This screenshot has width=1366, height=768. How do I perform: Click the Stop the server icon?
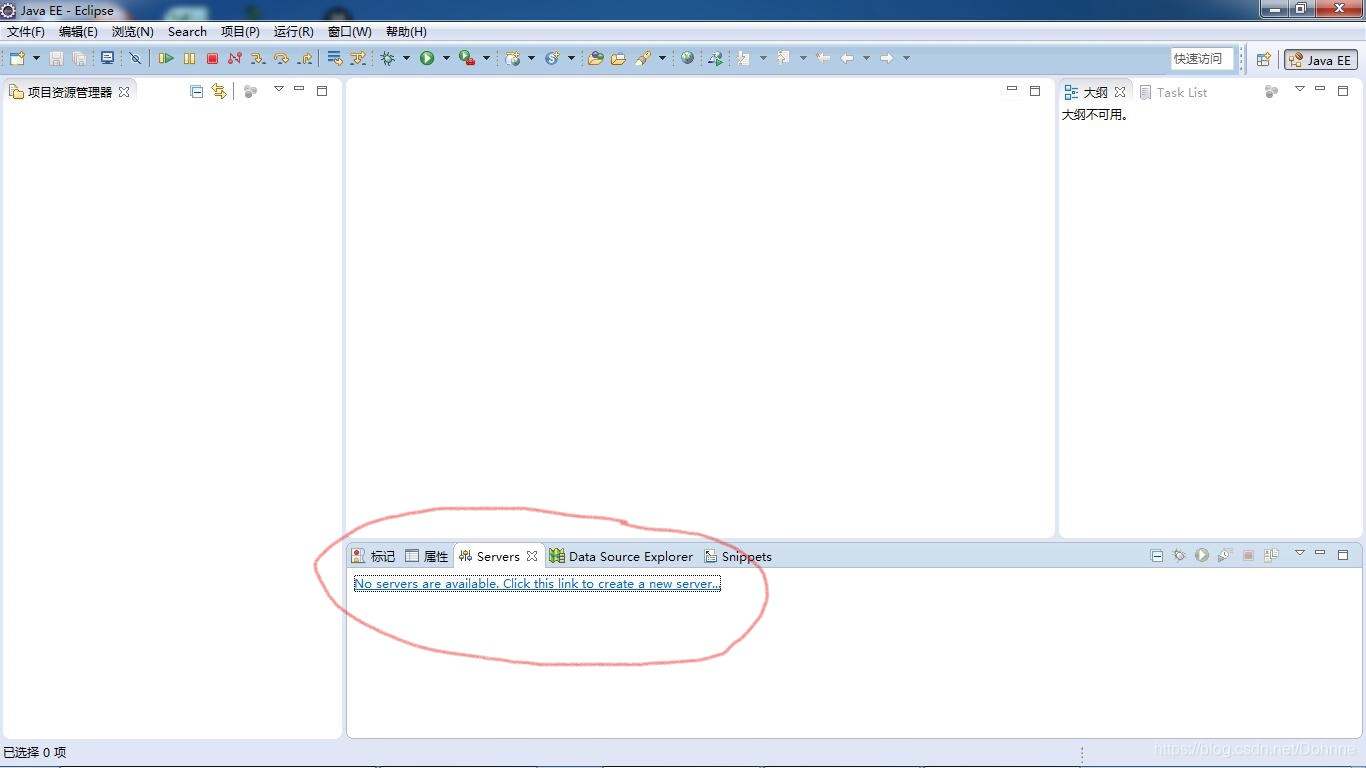[1248, 555]
